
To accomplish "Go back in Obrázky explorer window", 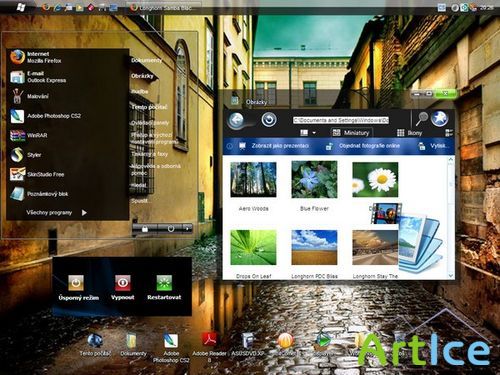I will (237, 120).
